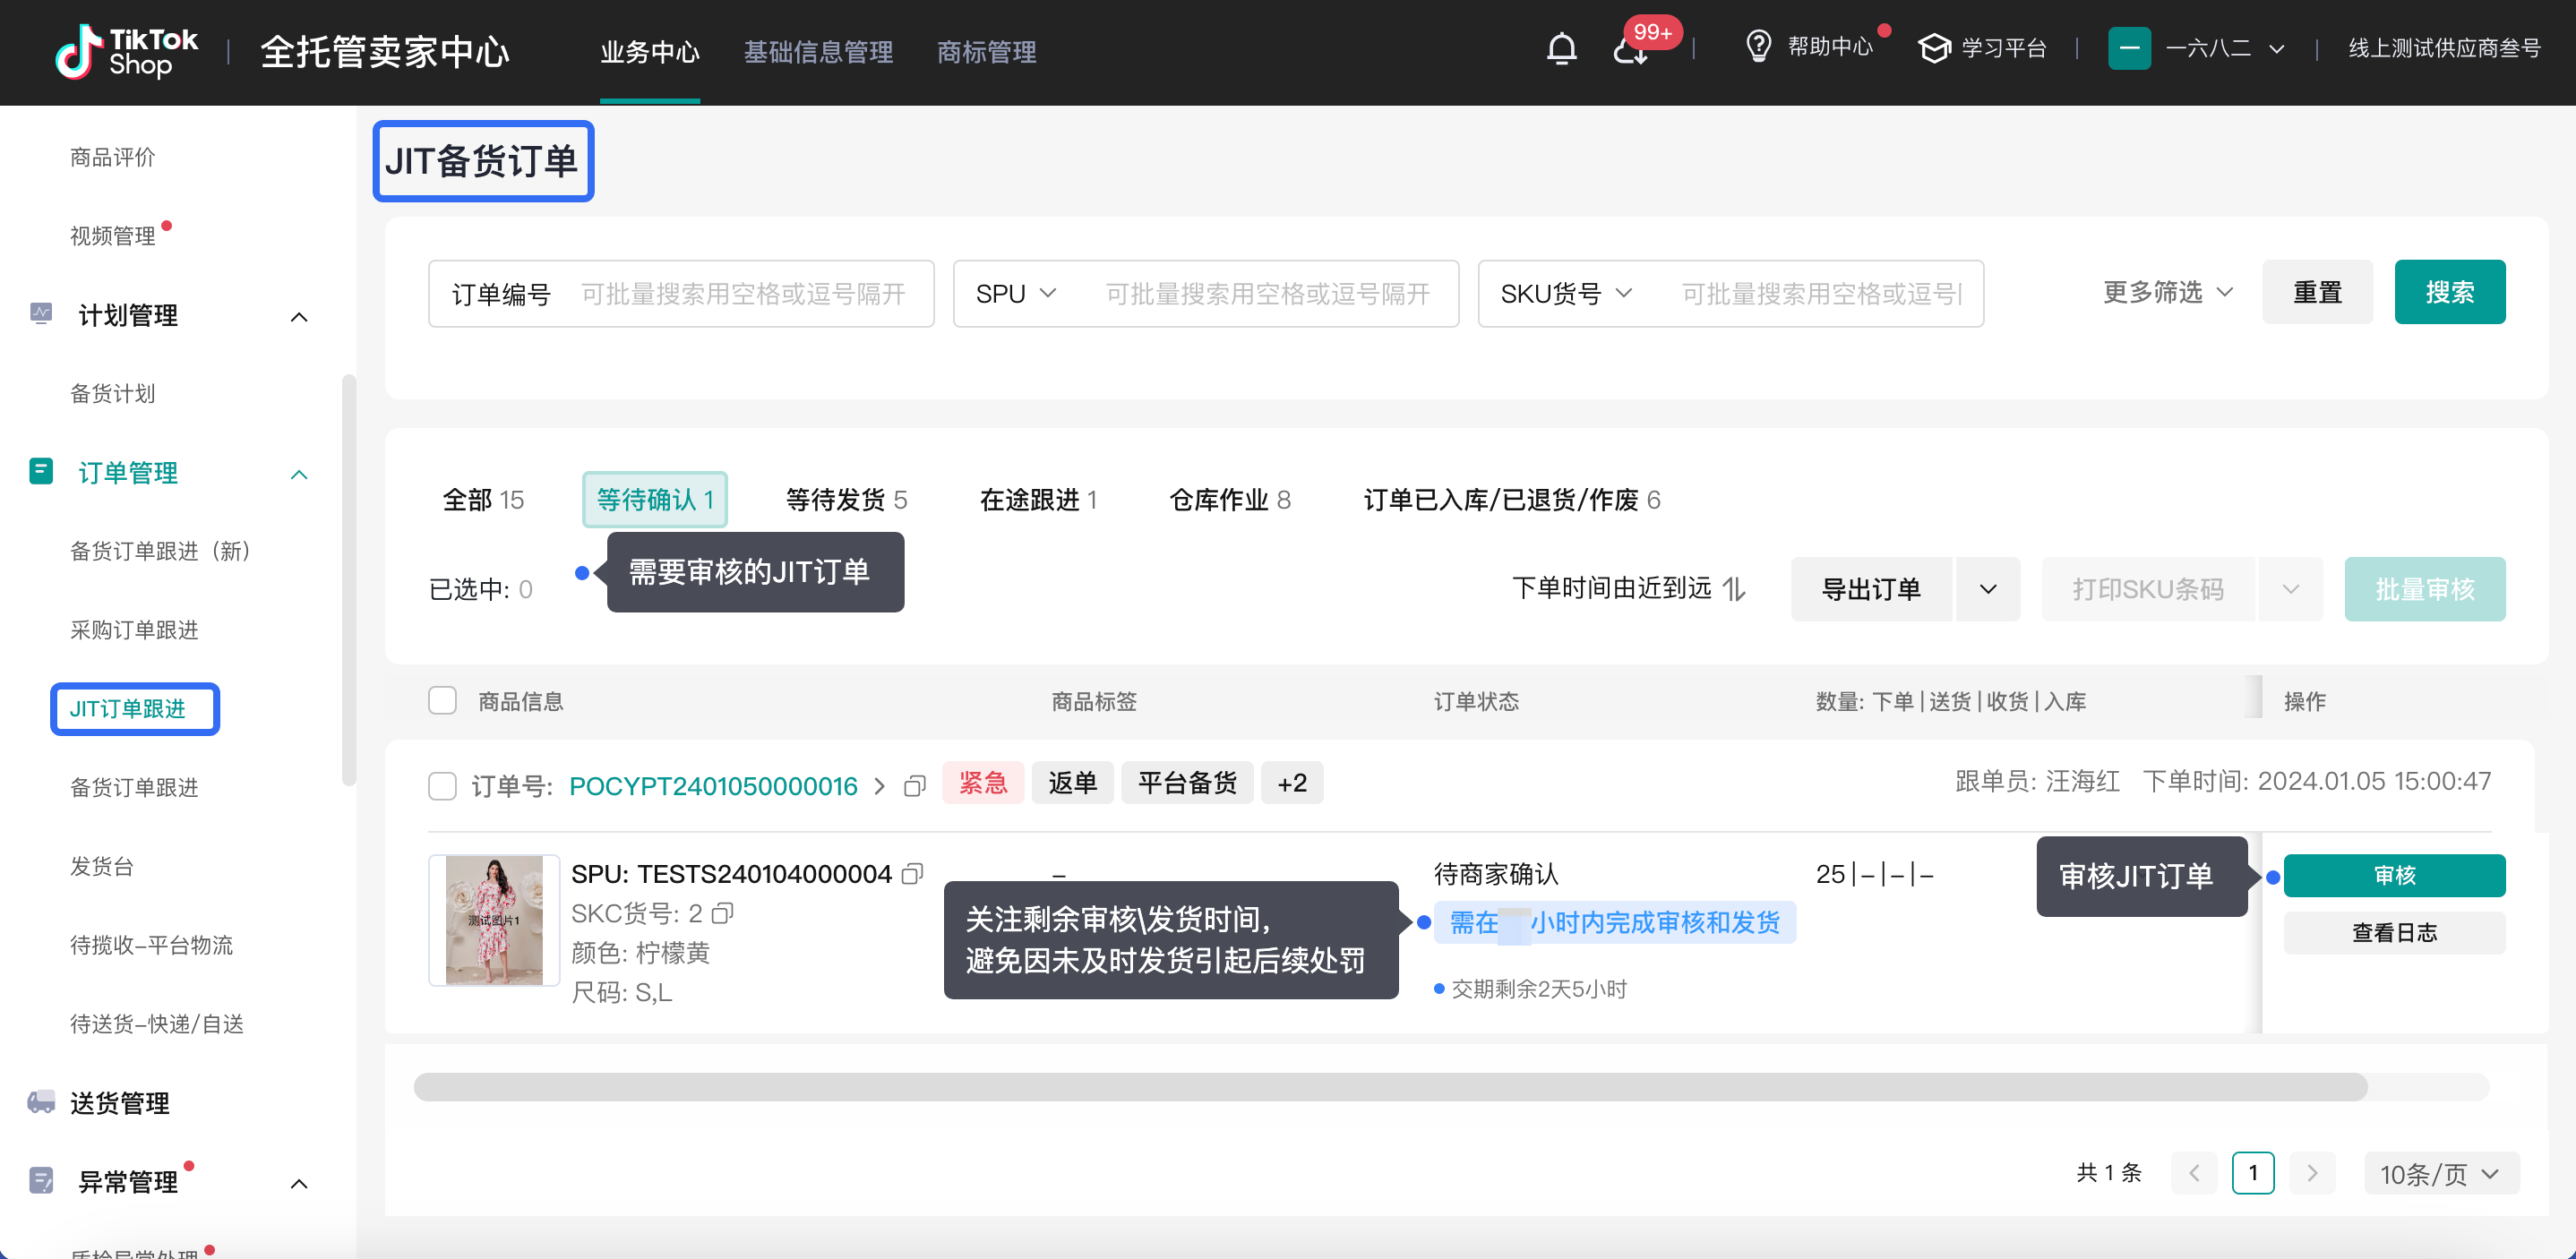Select the 等待发货 5 tab

coord(846,499)
